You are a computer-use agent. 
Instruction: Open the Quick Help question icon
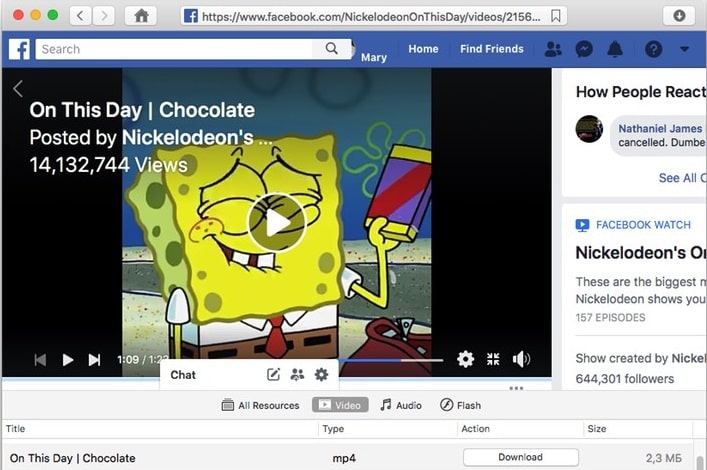(x=653, y=49)
